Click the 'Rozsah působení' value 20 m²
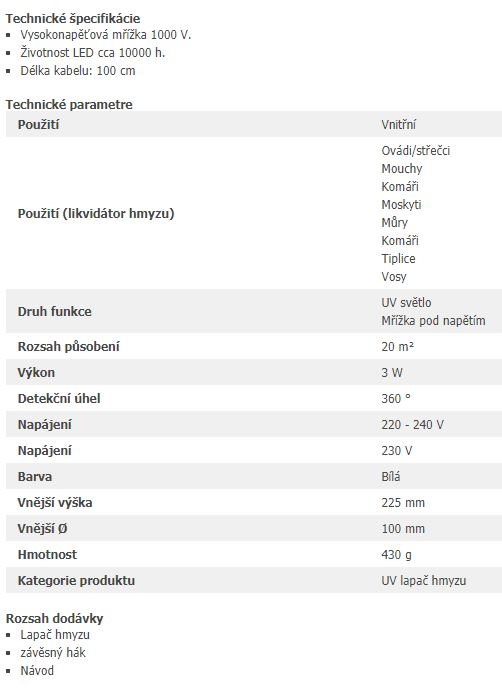Image resolution: width=502 pixels, height=692 pixels. coord(397,346)
